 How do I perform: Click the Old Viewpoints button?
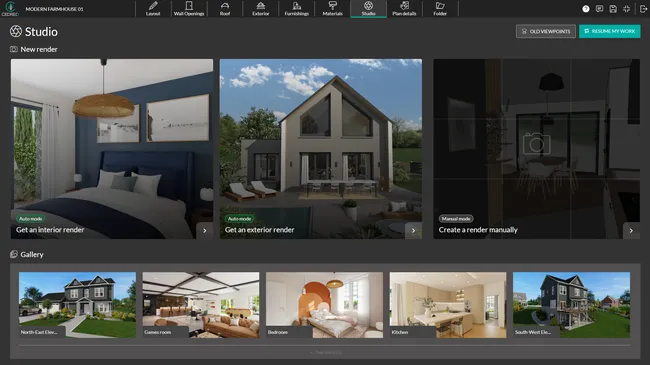546,31
